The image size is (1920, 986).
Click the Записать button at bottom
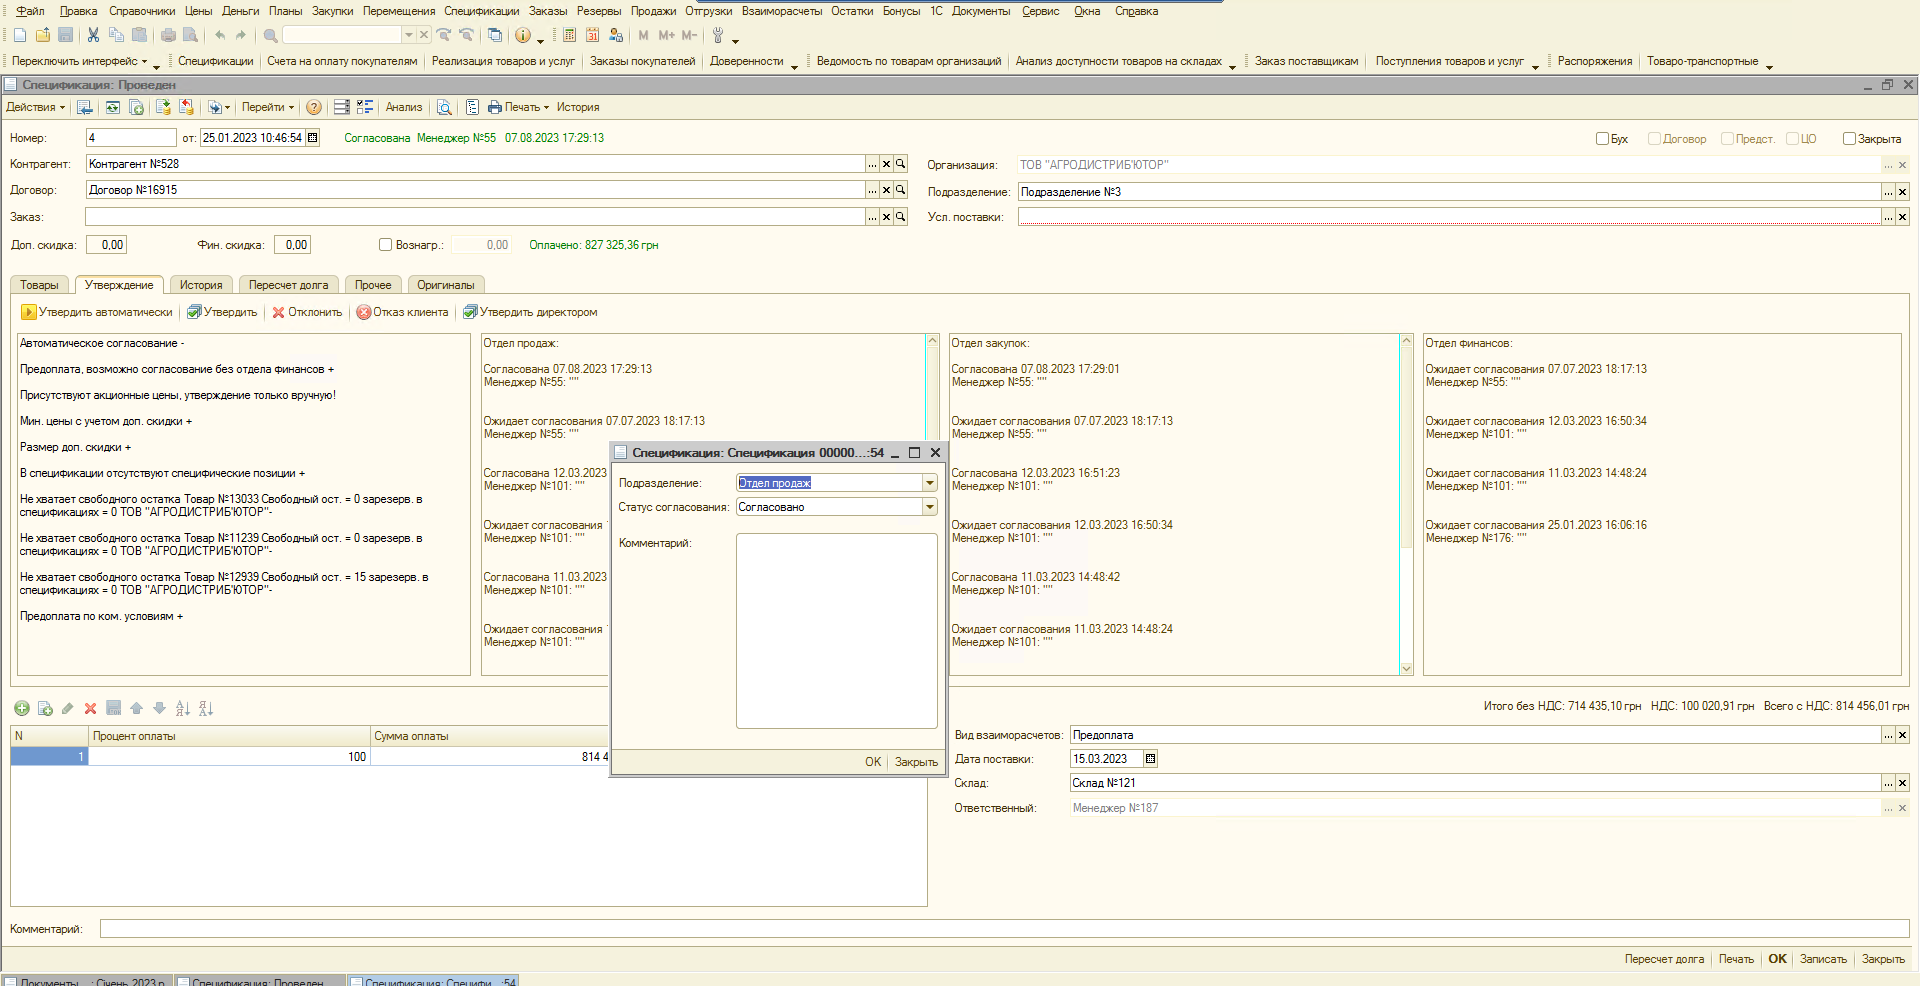point(1822,959)
